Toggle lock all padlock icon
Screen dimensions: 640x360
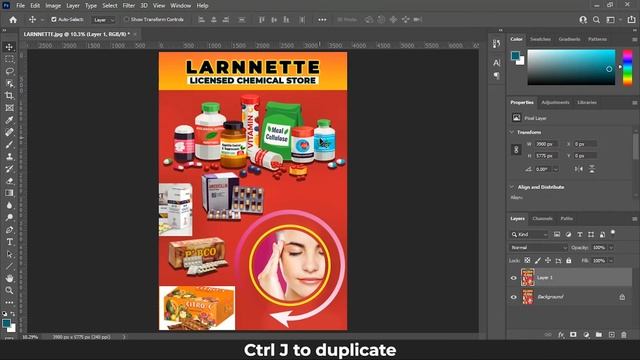[x=569, y=260]
